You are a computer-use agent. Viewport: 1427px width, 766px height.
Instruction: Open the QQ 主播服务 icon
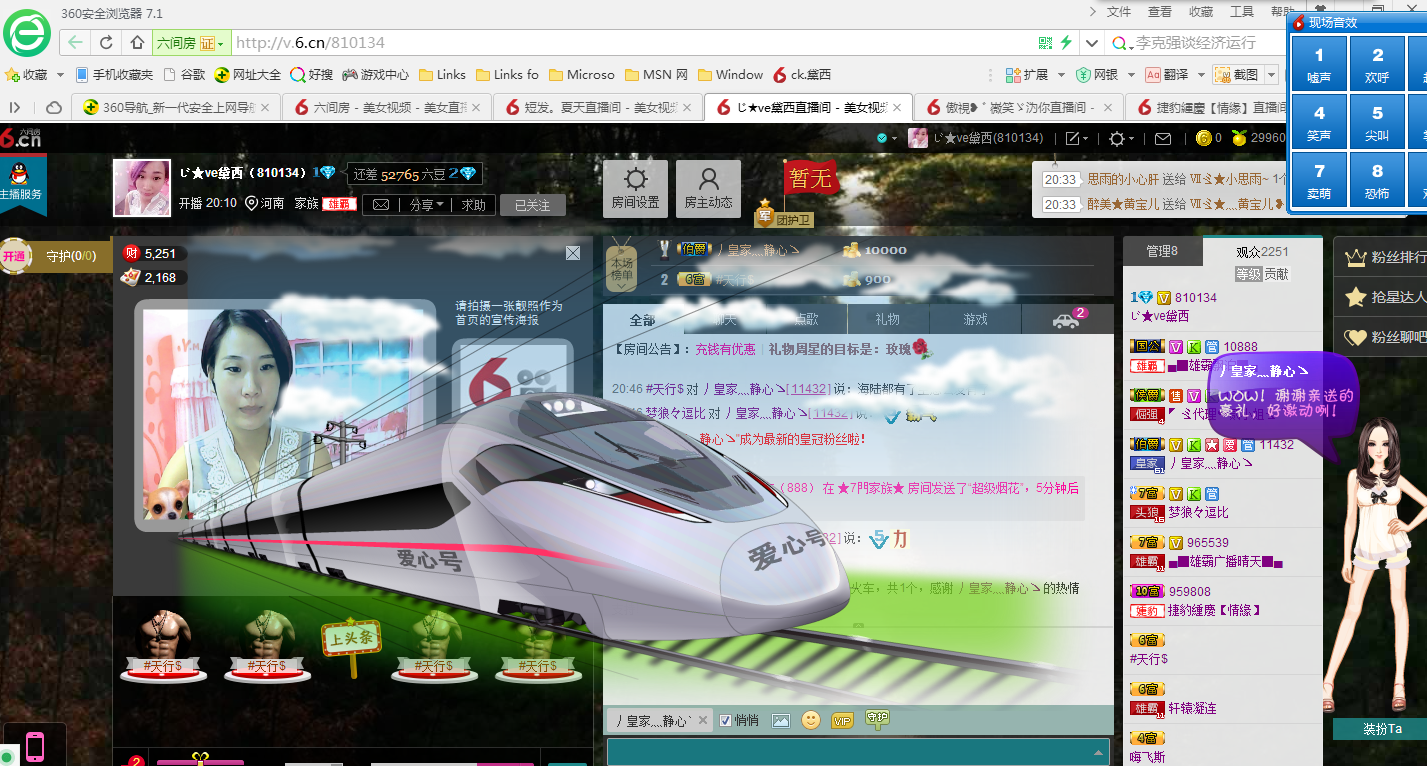[x=19, y=182]
